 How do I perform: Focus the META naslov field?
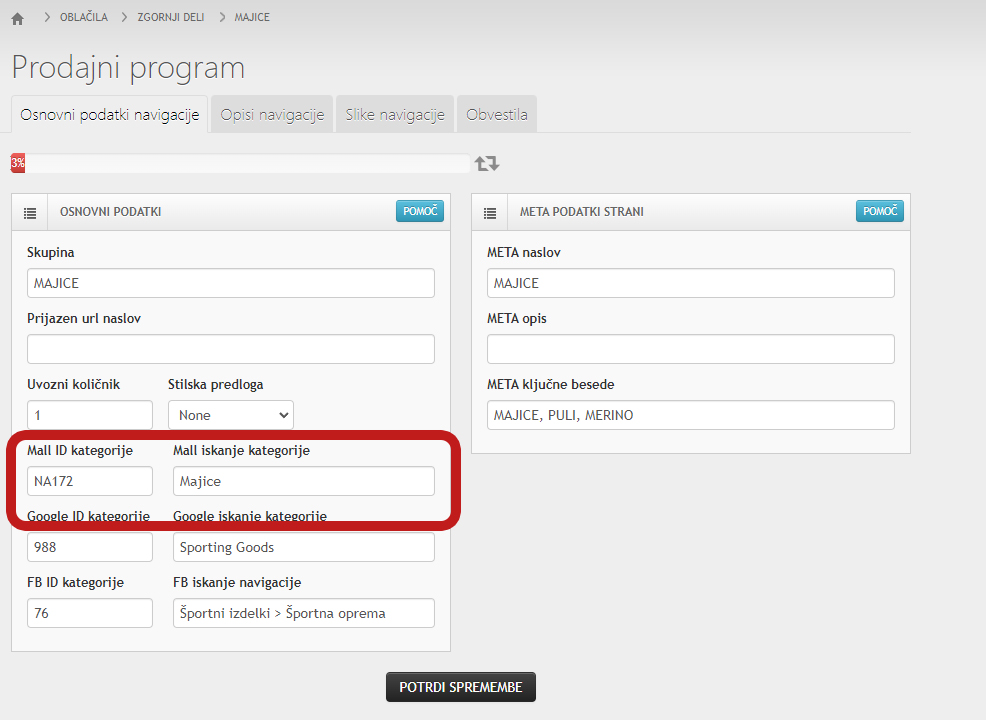click(690, 283)
